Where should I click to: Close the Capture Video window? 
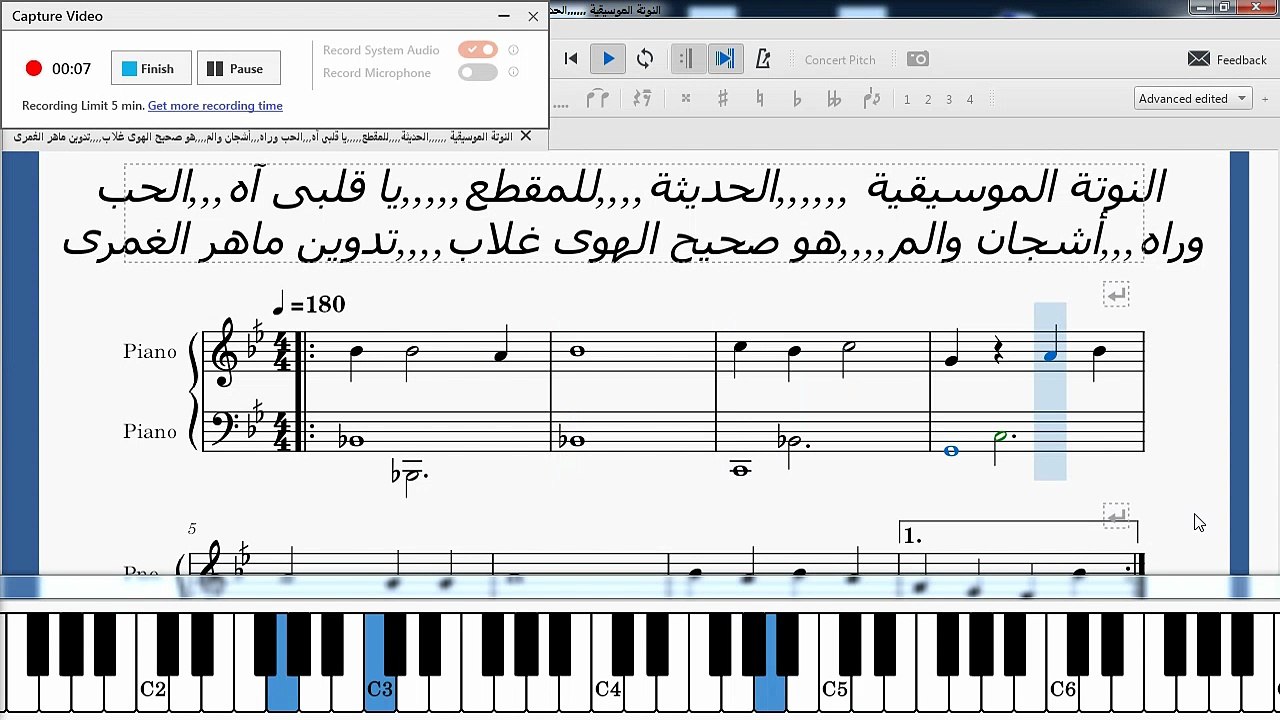(533, 16)
